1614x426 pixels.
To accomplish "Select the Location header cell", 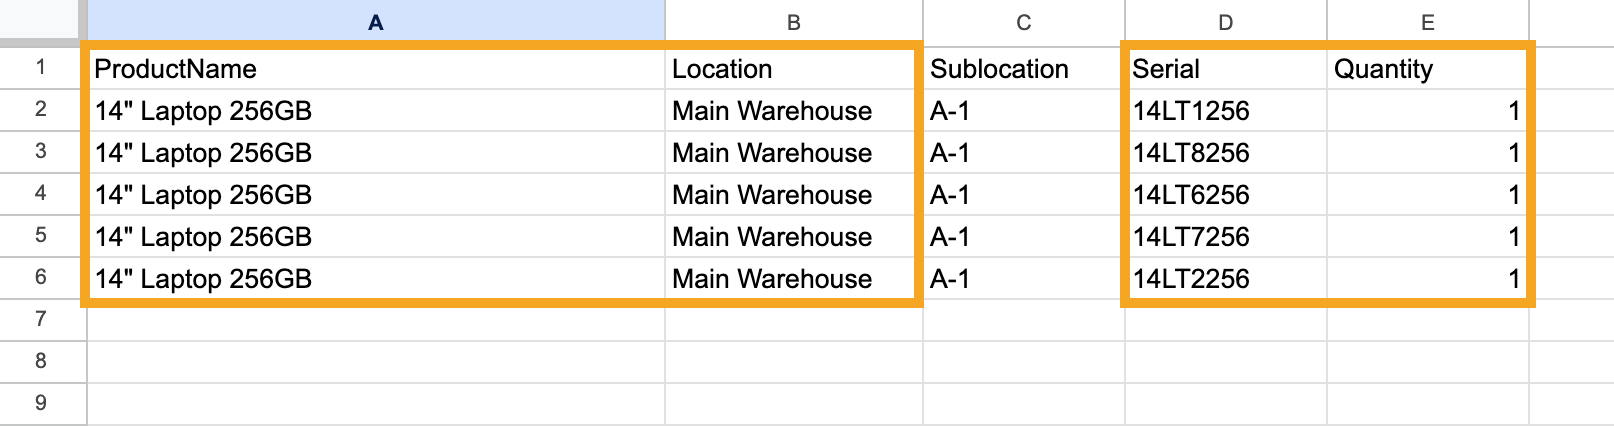I will (x=794, y=69).
